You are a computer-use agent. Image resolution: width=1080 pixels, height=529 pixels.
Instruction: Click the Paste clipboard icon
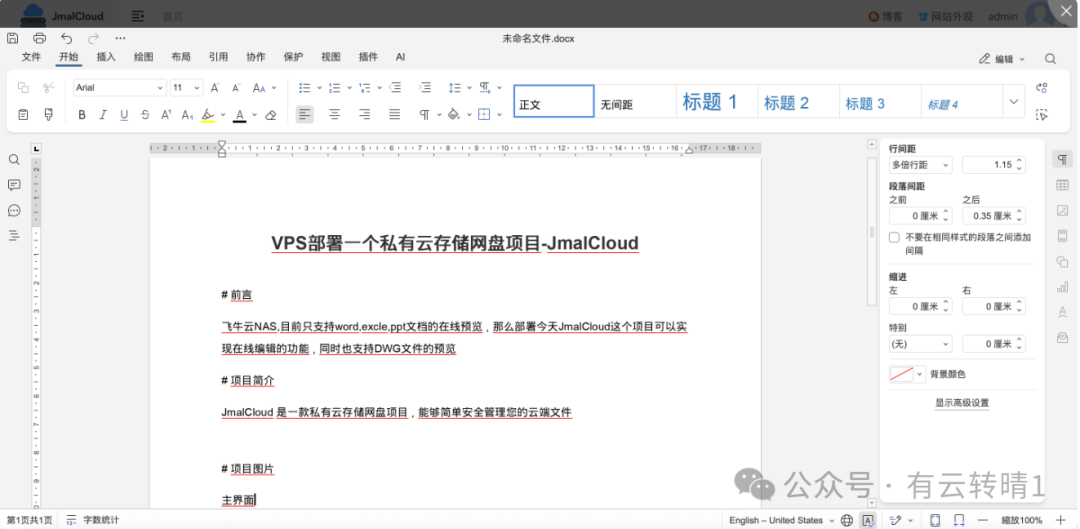(23, 114)
